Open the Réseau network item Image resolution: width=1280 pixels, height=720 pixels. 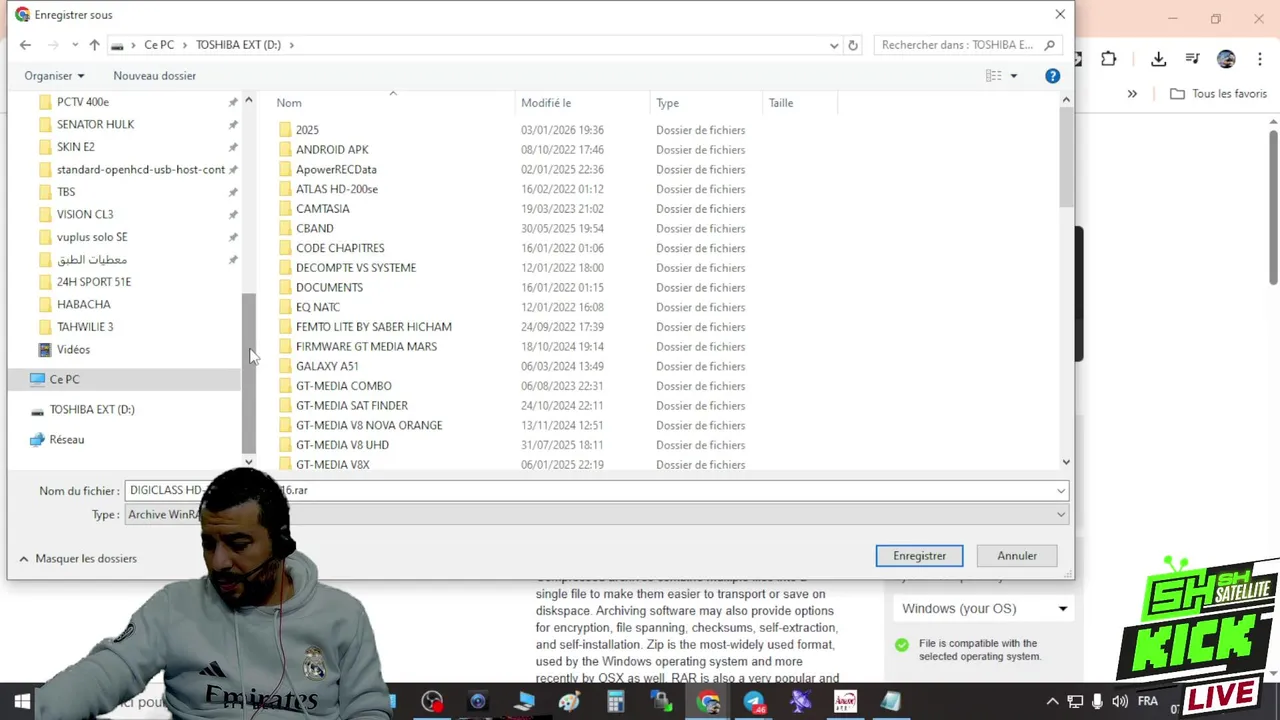coord(66,440)
